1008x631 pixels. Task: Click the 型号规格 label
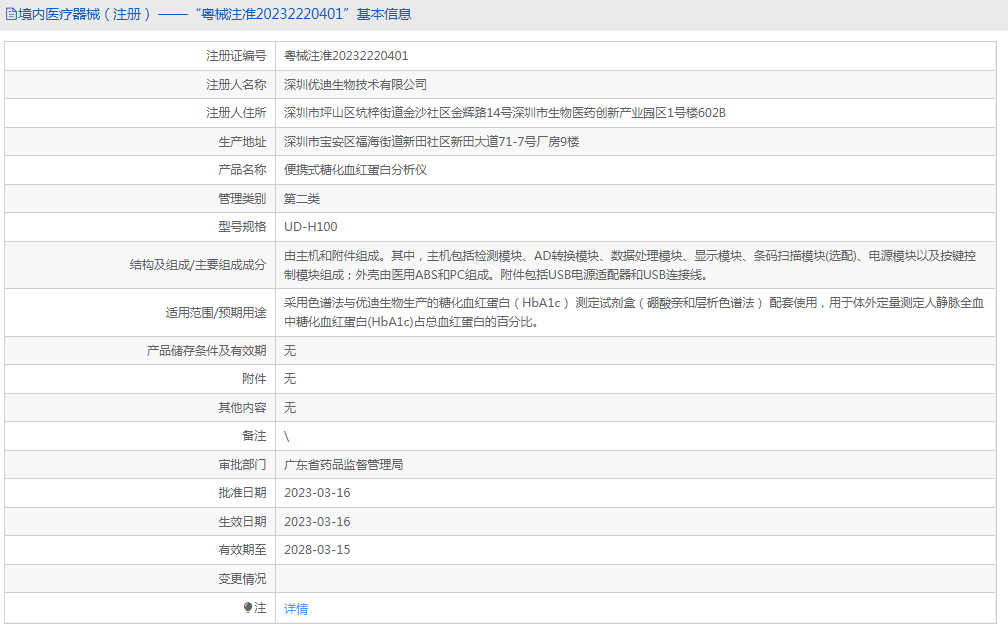[x=242, y=227]
